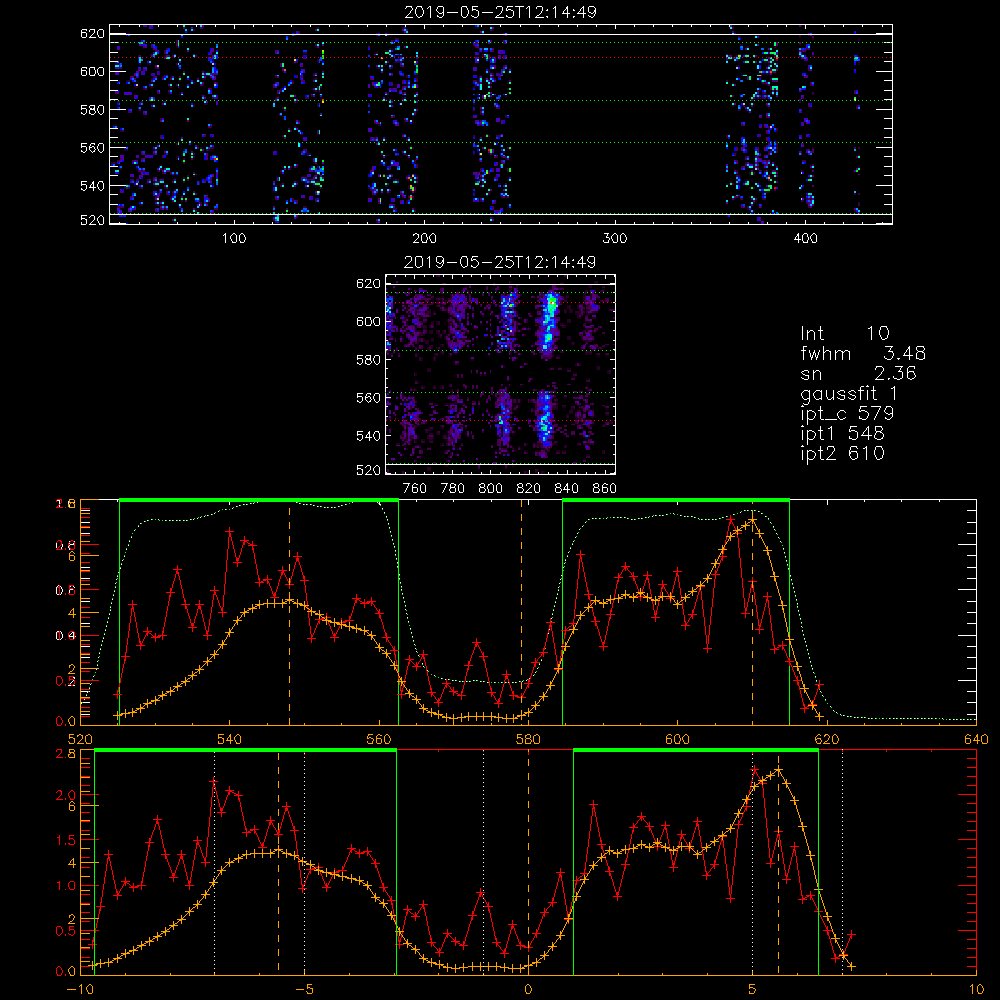
Task: Click the 2.8 y-axis label of bottom plot
Action: click(66, 753)
